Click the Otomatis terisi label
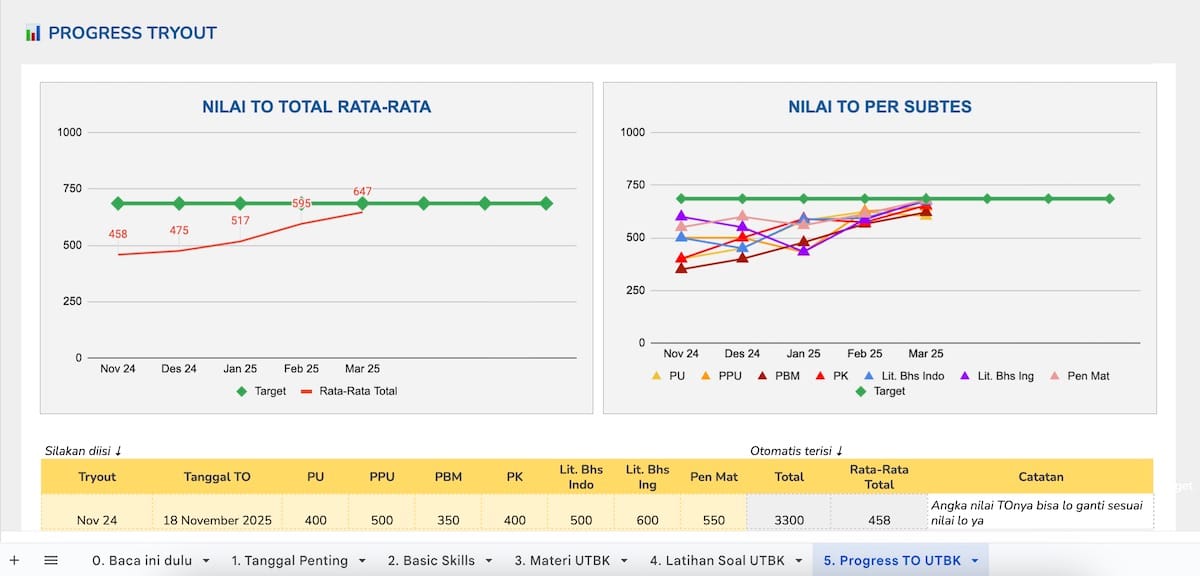This screenshot has width=1200, height=576. click(x=799, y=451)
